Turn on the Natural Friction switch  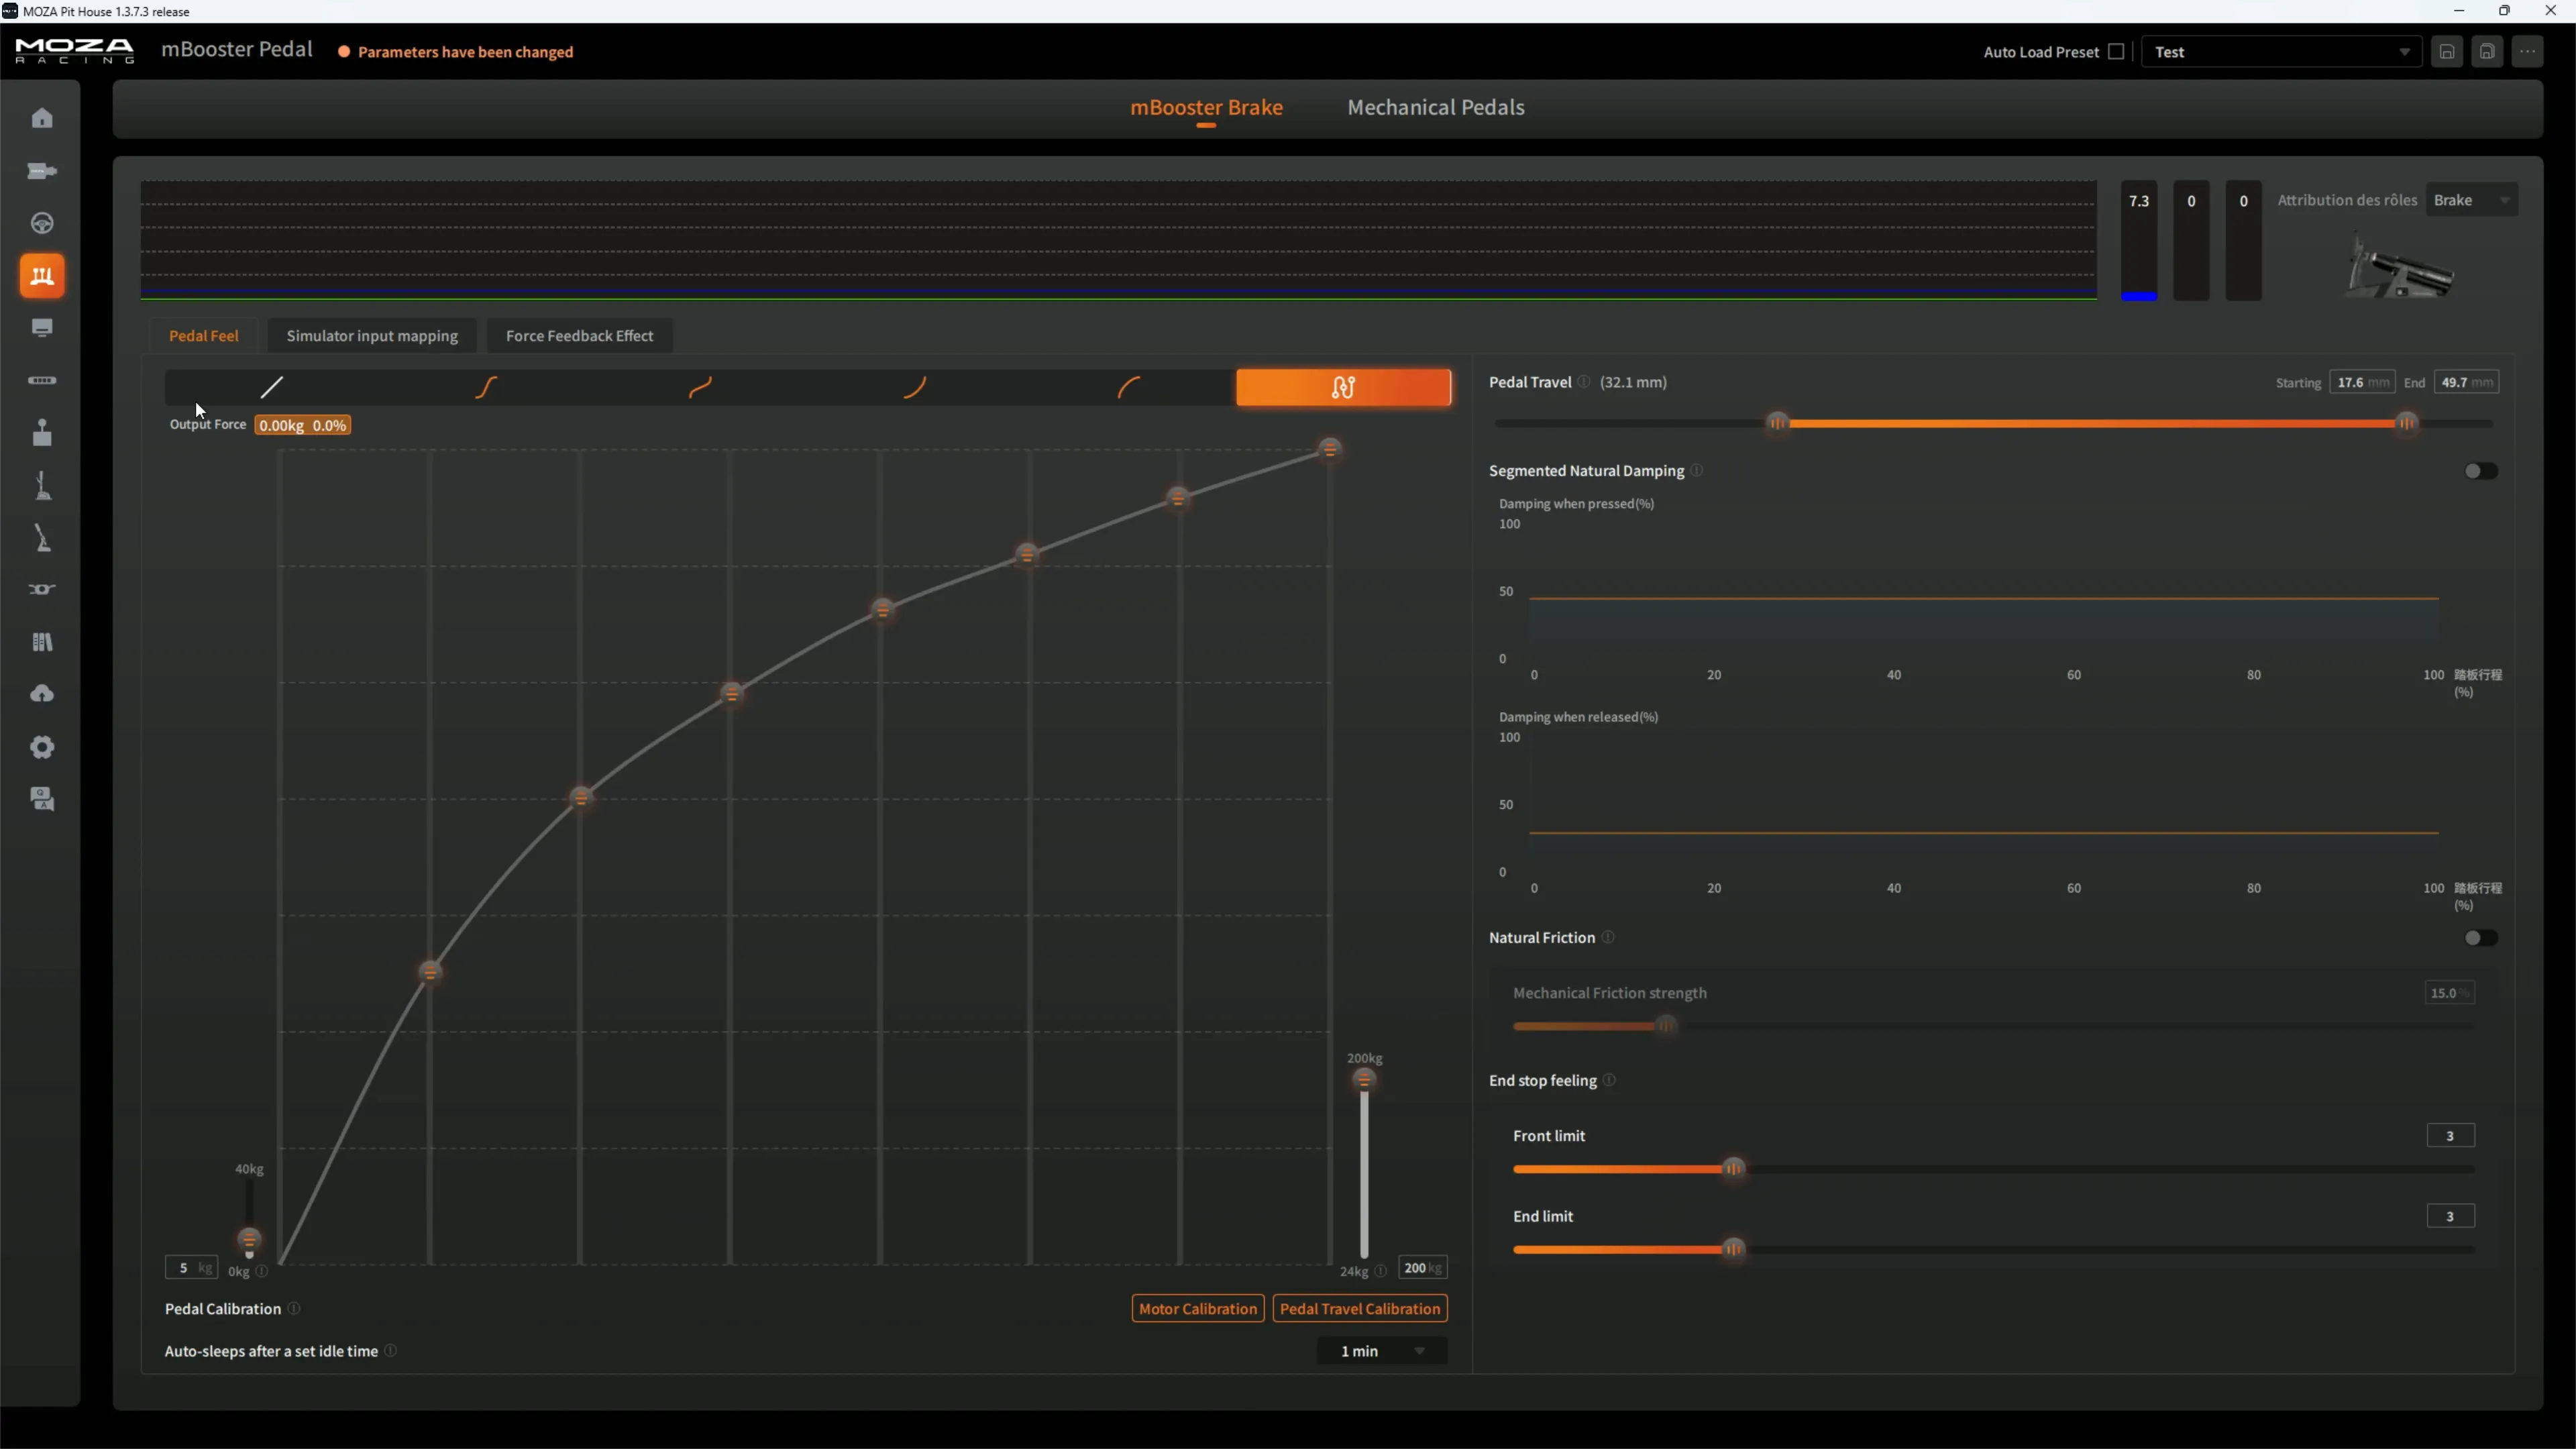2480,938
